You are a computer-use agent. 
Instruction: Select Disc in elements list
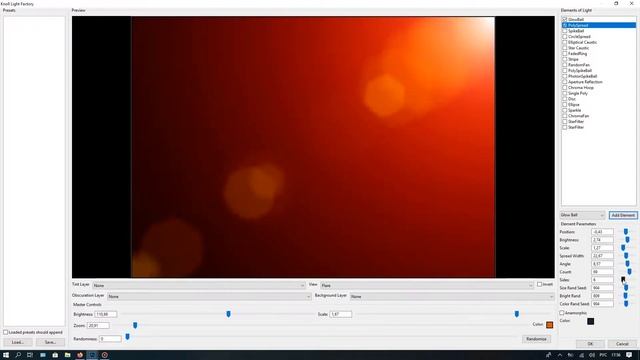click(x=572, y=99)
